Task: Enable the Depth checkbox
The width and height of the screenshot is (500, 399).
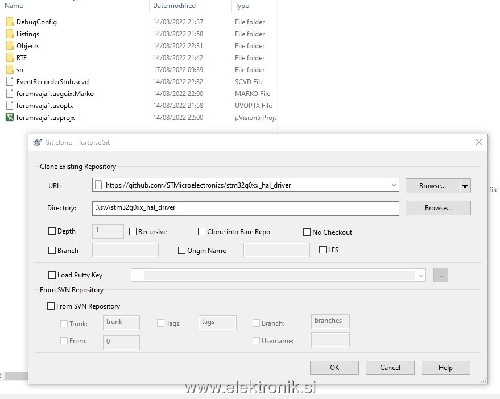Action: 52,231
